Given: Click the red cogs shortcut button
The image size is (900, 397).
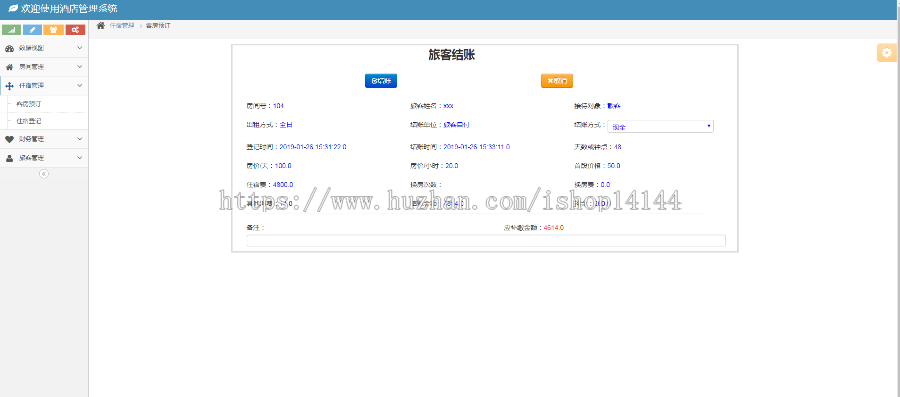Looking at the screenshot, I should (75, 30).
